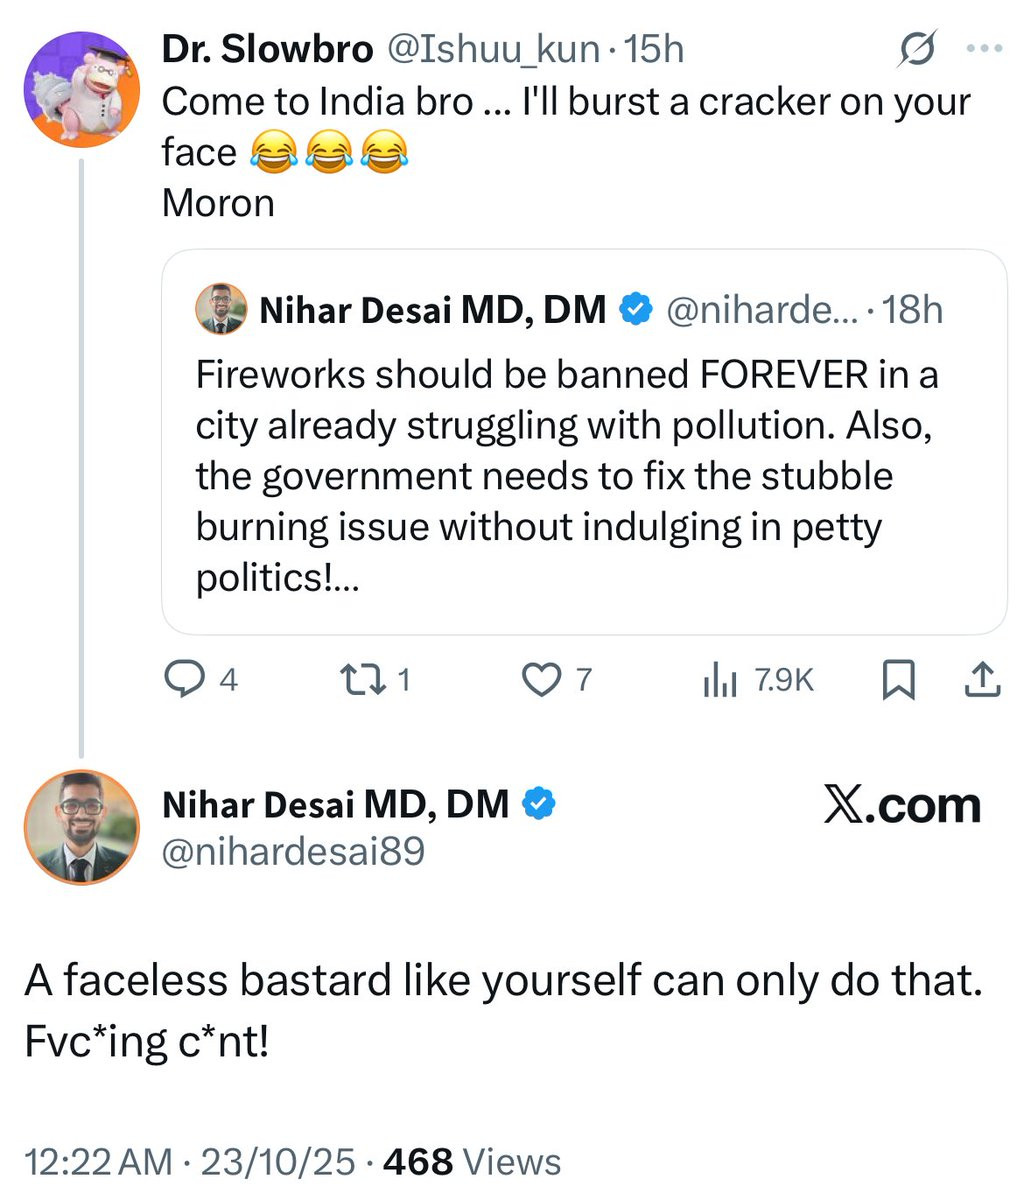Viewport: 1031px width, 1200px height.
Task: Like the tweet with the heart icon
Action: click(x=541, y=680)
